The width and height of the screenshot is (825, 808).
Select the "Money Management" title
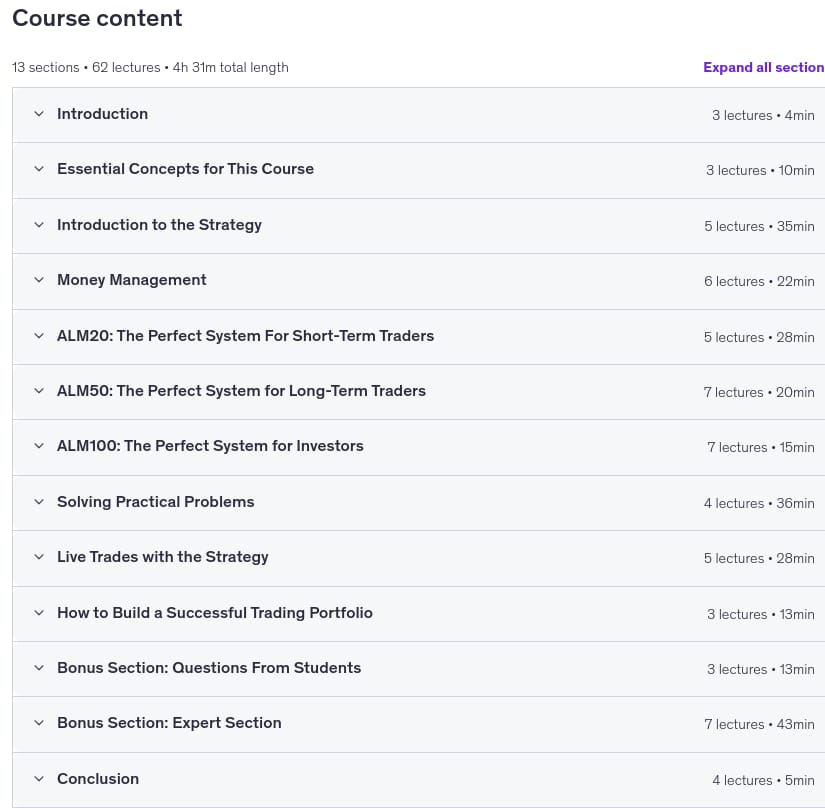coord(132,280)
